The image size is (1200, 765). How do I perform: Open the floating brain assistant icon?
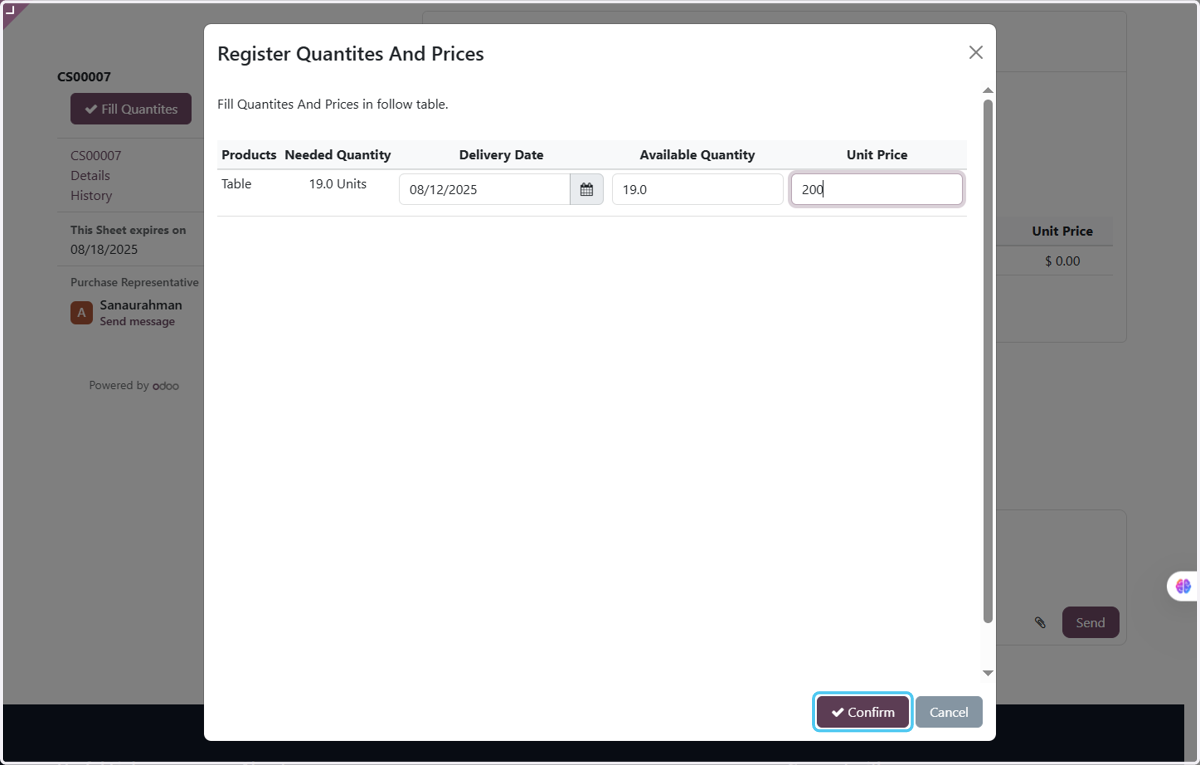1183,586
